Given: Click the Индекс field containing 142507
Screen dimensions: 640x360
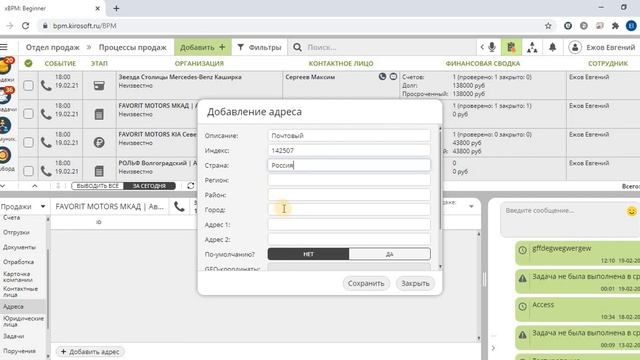Looking at the screenshot, I should (x=349, y=151).
